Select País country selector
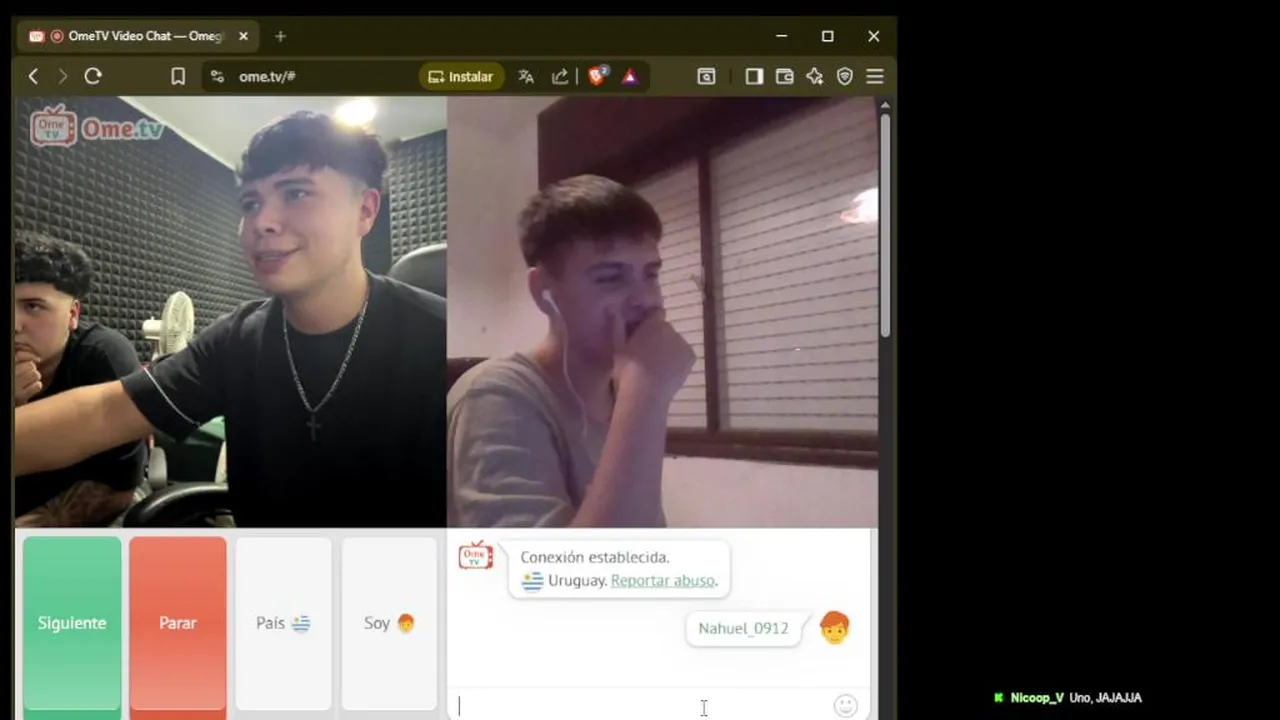 (x=283, y=623)
